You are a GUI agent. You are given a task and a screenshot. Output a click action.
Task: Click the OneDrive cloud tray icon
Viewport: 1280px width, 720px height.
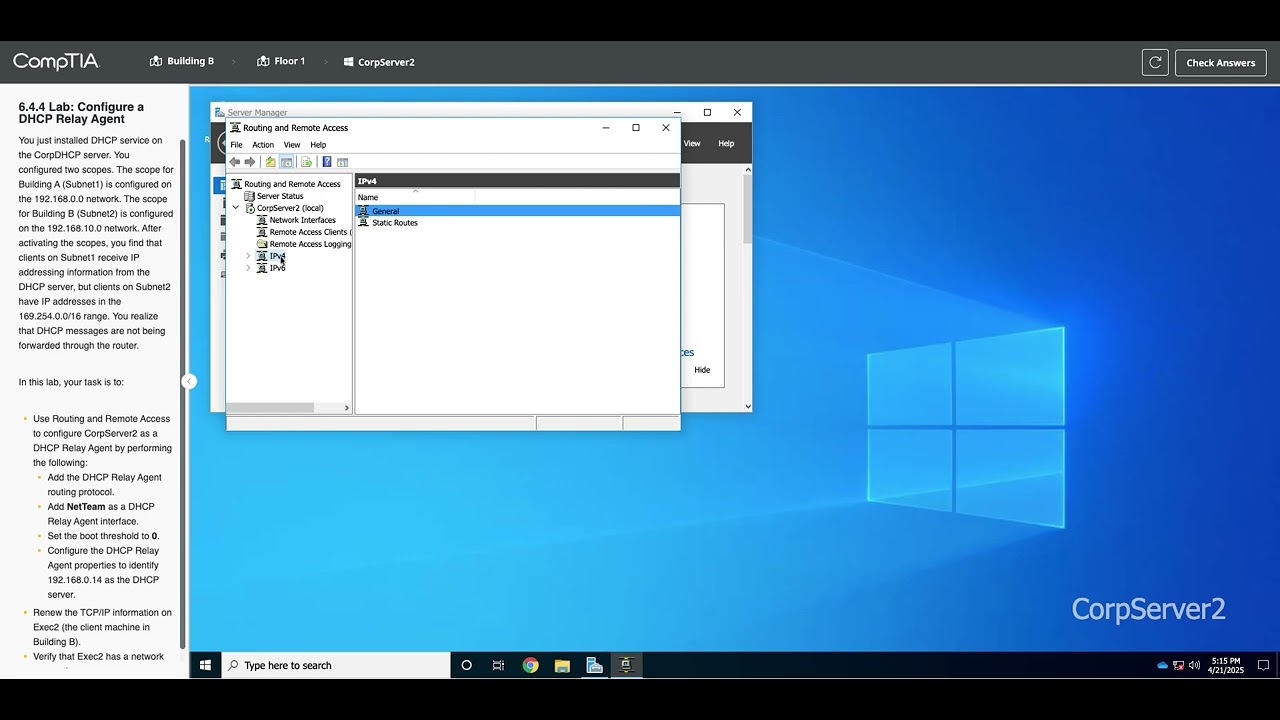pyautogui.click(x=1162, y=665)
